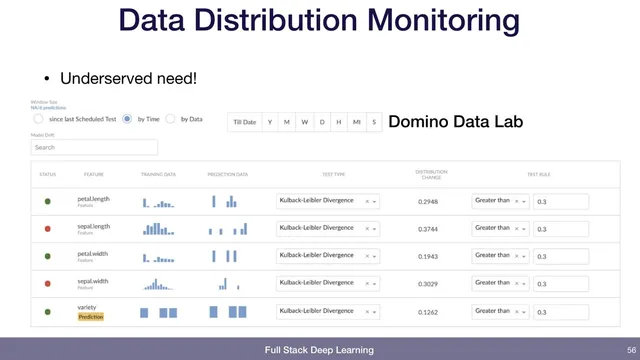Open 'Greater than' rule dropdown for sepal.length
The image size is (640, 360).
coord(500,229)
